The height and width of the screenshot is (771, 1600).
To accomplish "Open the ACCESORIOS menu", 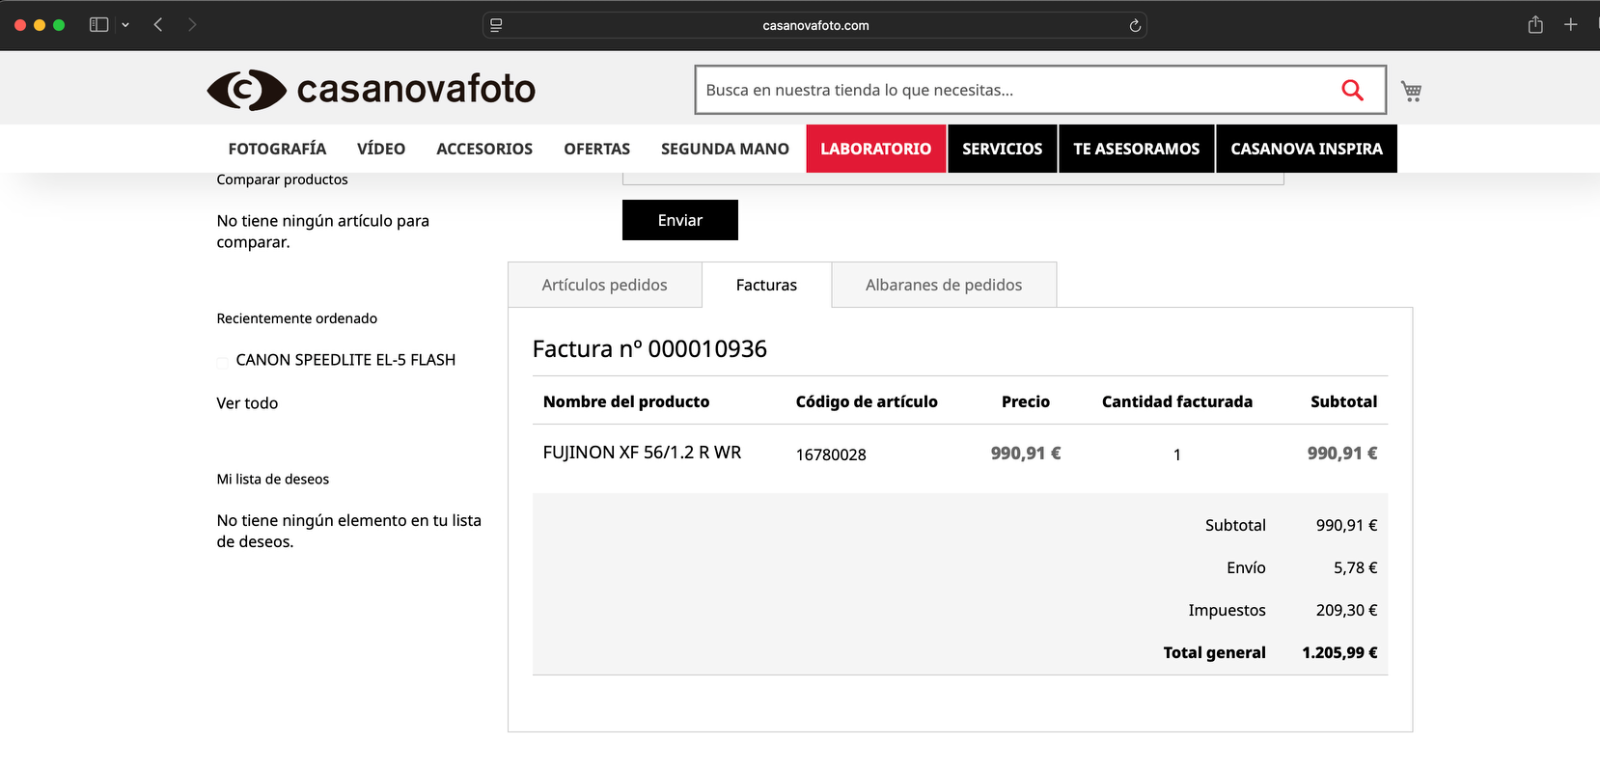I will (484, 149).
